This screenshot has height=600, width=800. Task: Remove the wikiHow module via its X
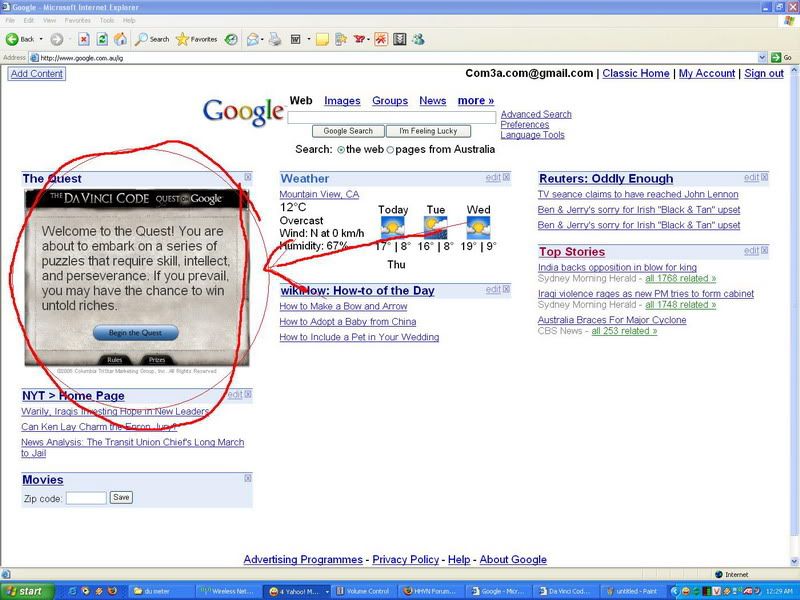[x=506, y=289]
